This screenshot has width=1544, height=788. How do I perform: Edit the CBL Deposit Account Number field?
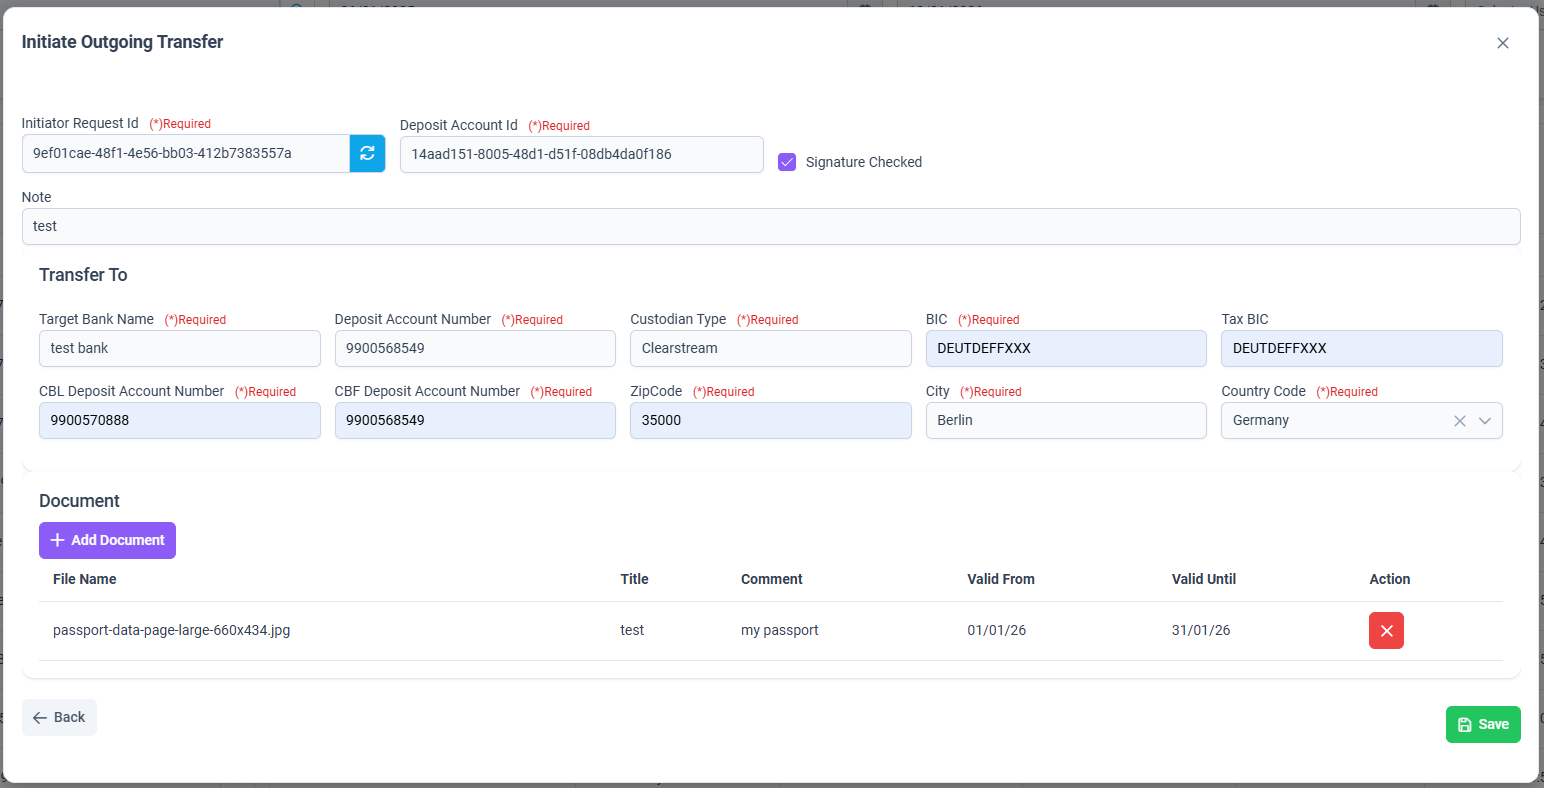click(x=180, y=420)
